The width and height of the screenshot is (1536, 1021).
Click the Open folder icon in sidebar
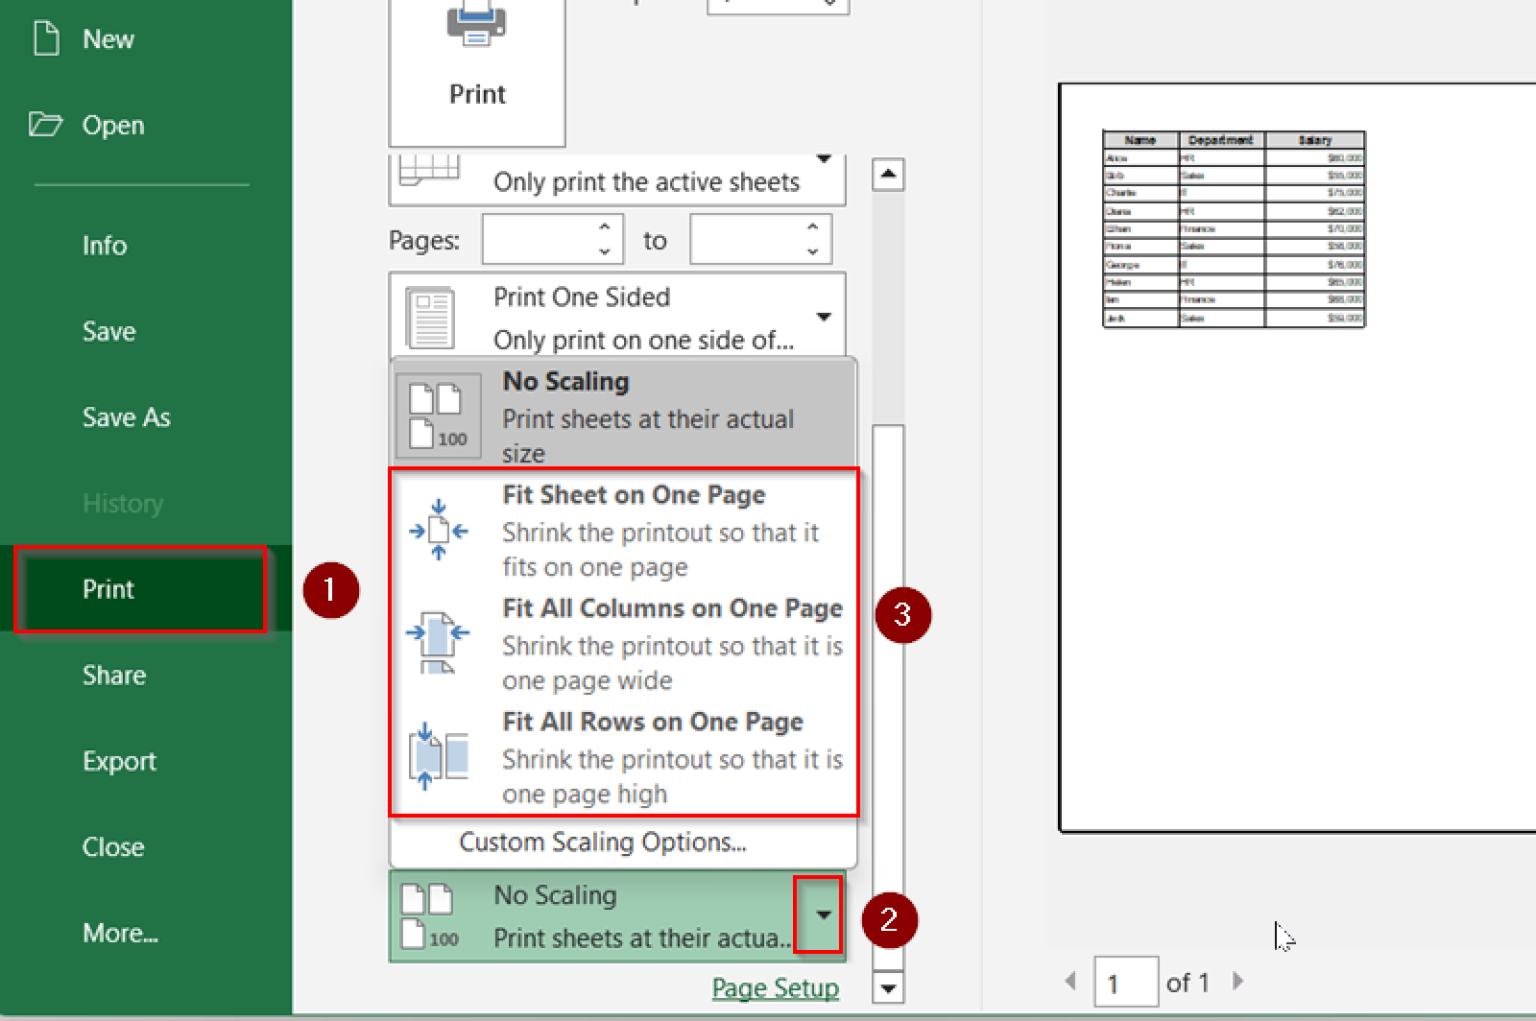[46, 124]
